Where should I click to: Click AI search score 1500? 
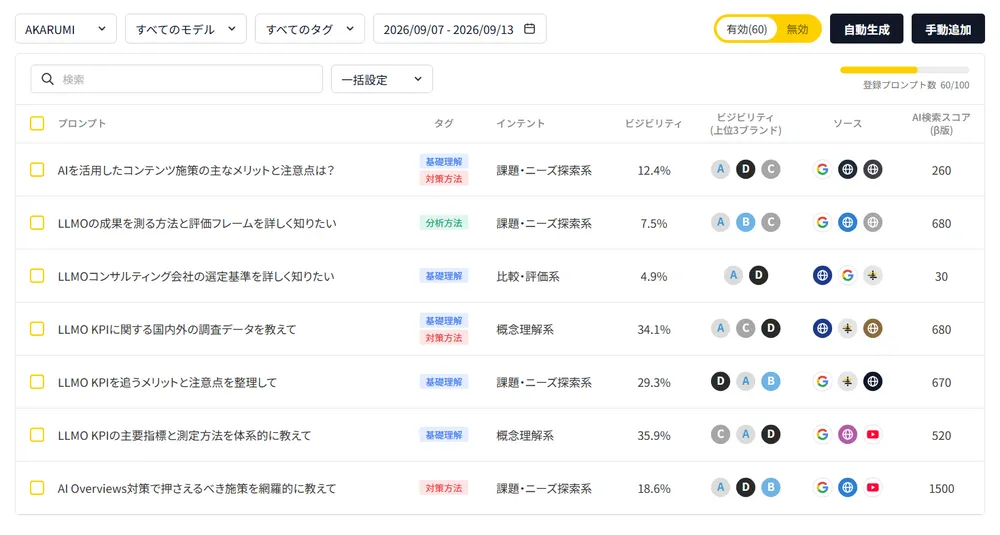pyautogui.click(x=941, y=488)
